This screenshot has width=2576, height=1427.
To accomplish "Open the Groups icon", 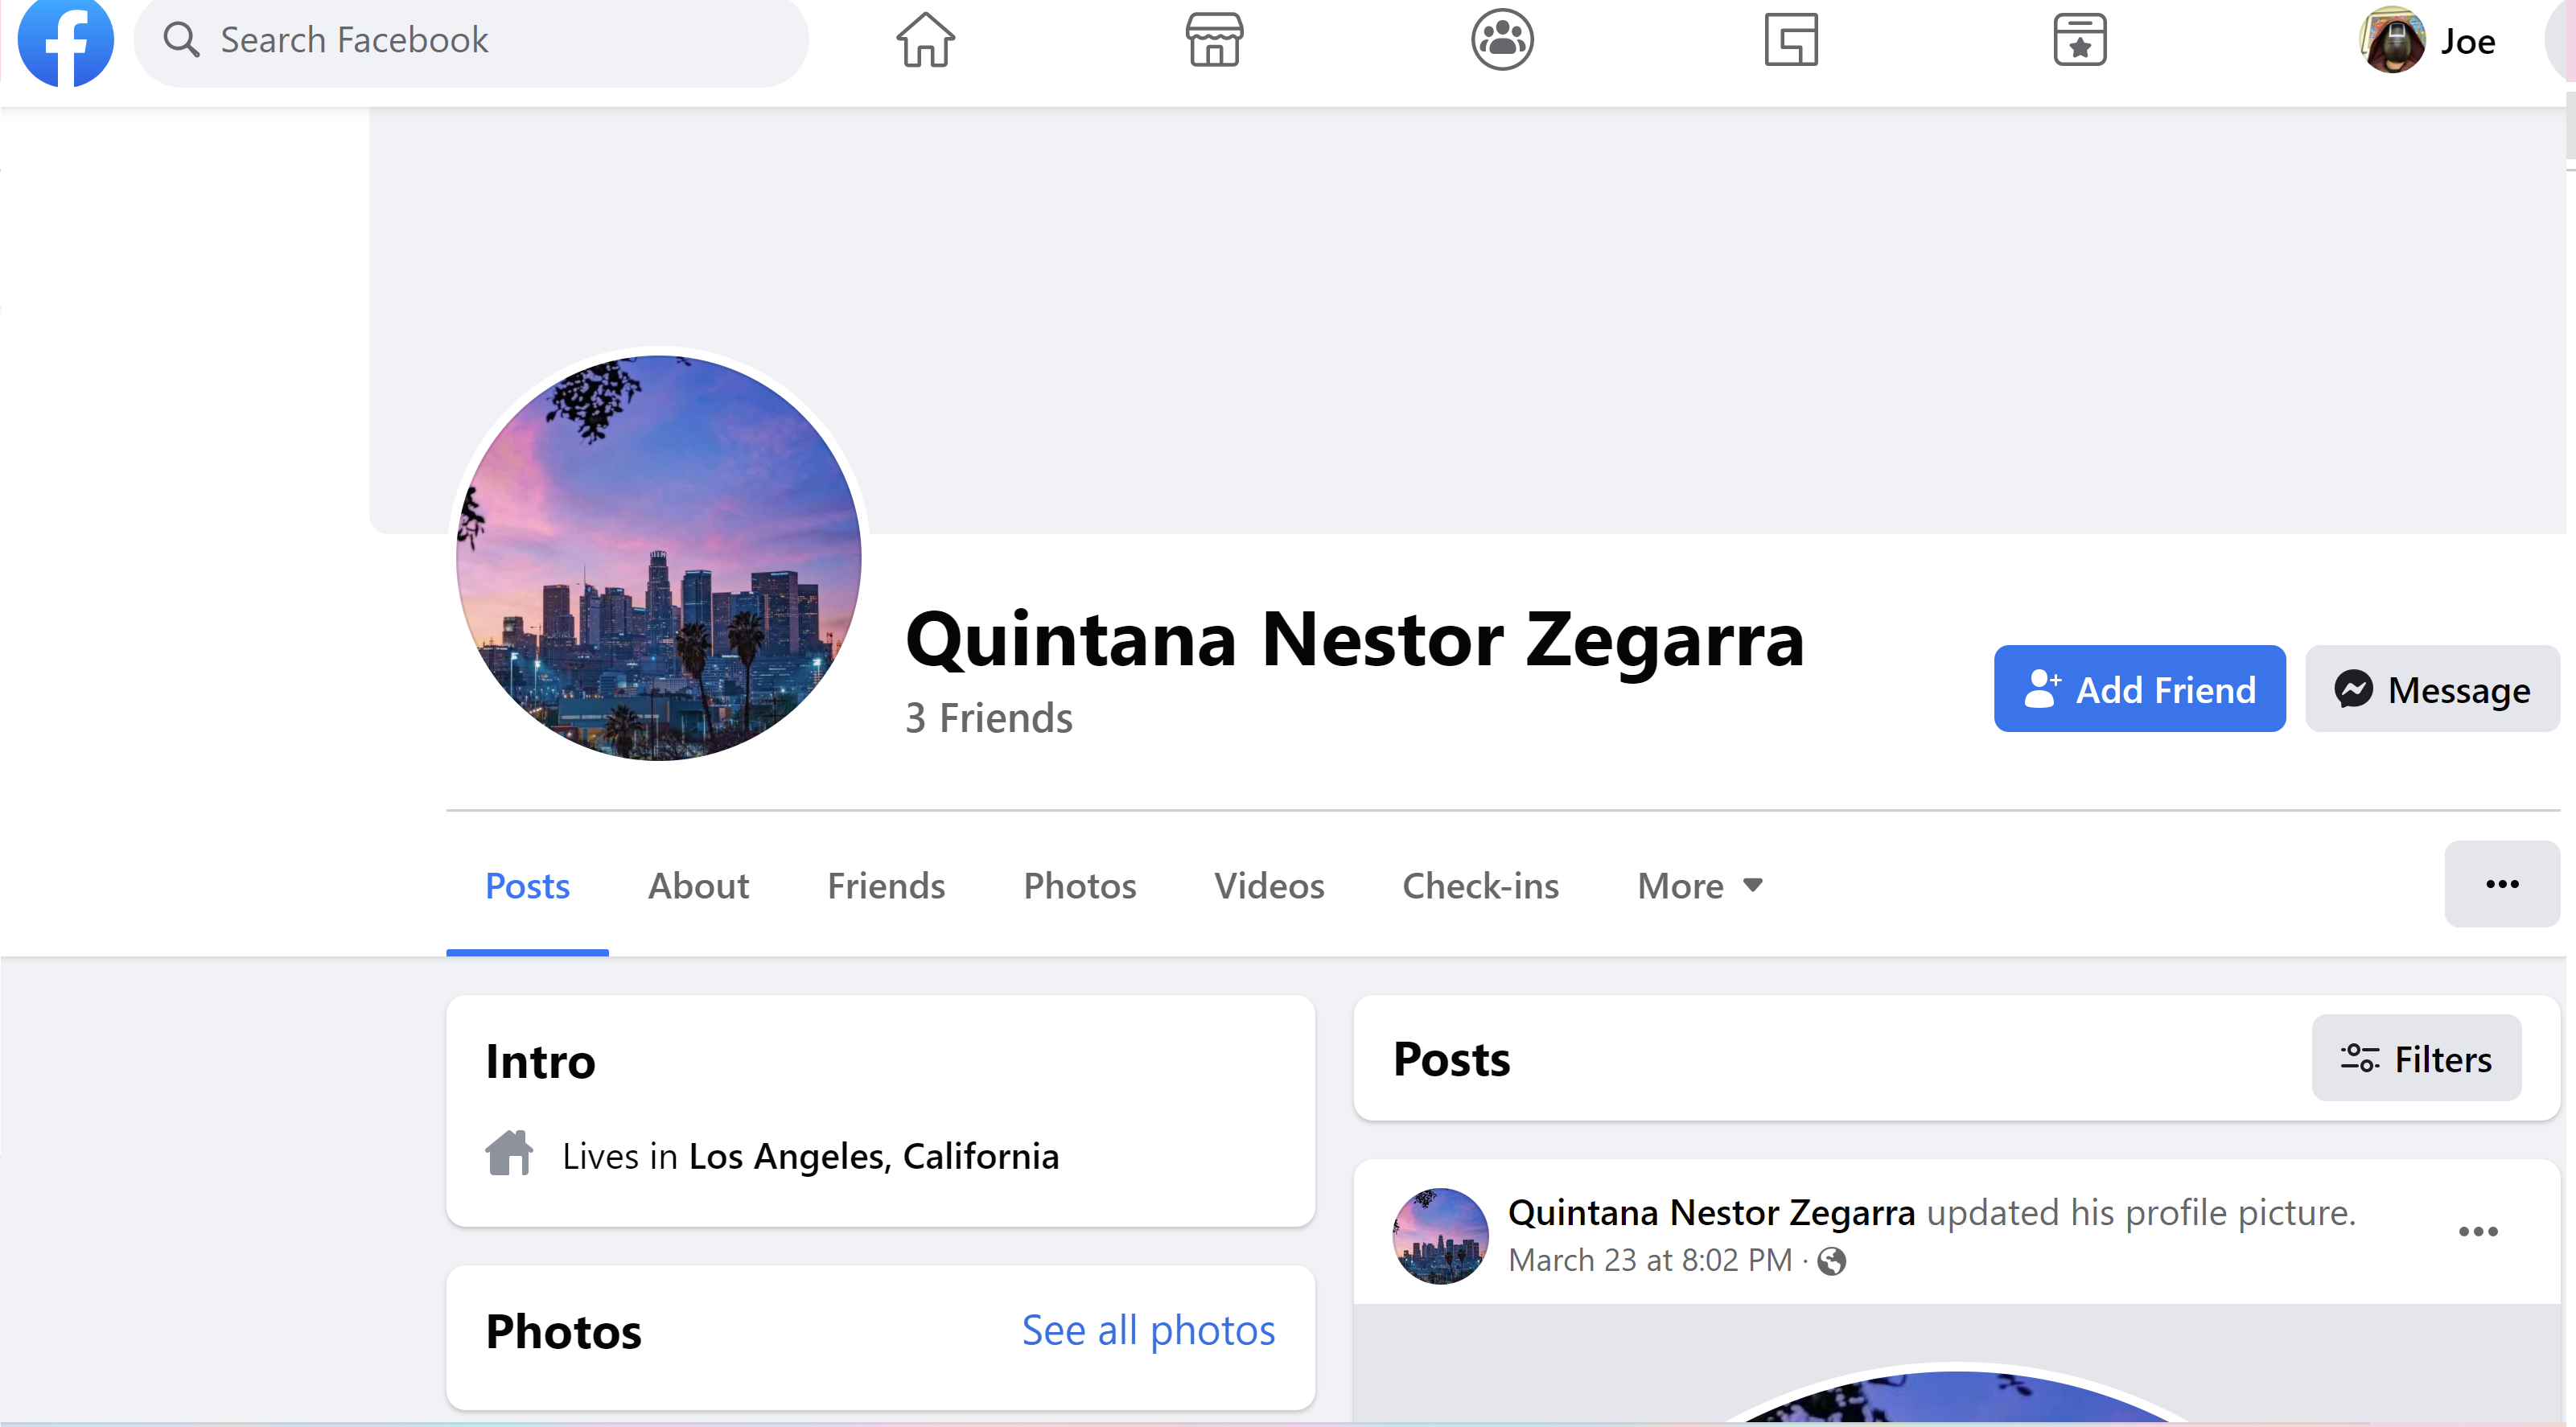I will tap(1502, 41).
